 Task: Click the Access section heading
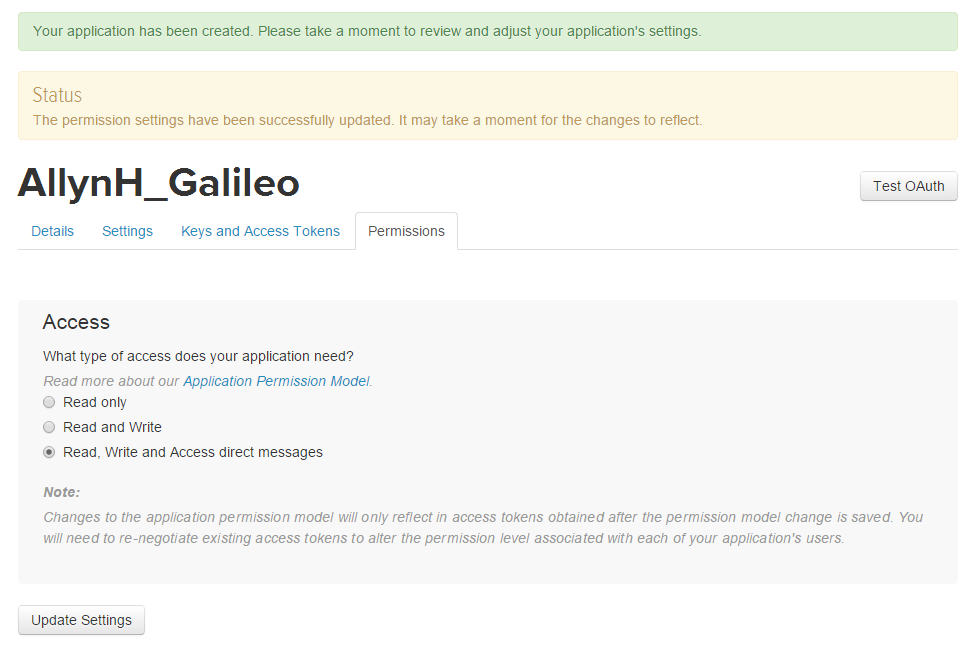(76, 322)
